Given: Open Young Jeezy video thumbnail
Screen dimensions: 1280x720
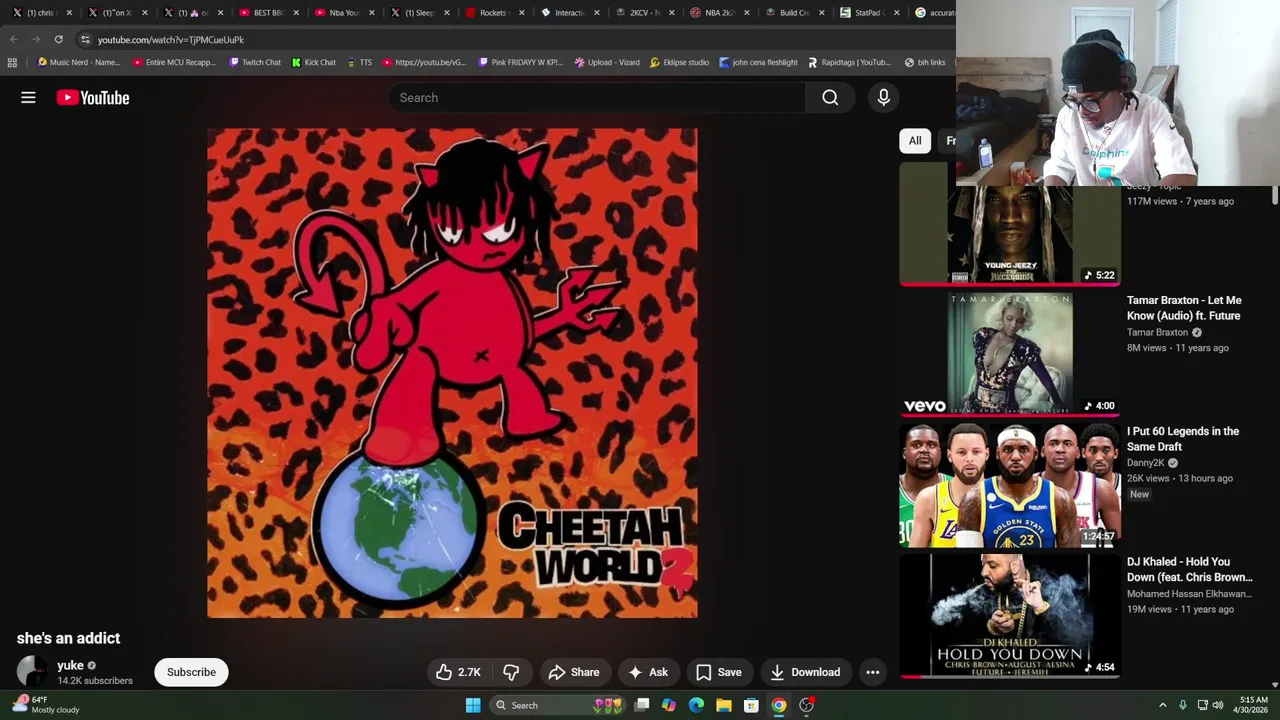Looking at the screenshot, I should 1010,225.
